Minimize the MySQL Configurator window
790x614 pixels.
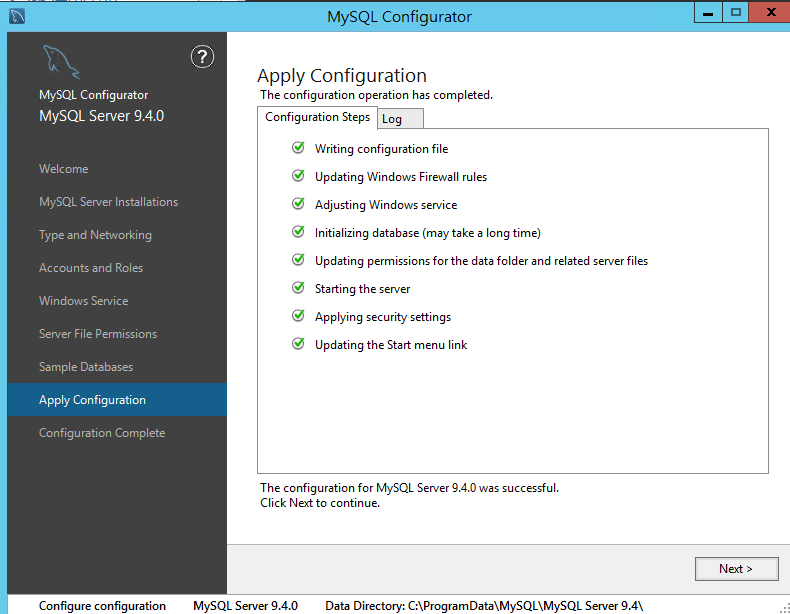[x=708, y=13]
